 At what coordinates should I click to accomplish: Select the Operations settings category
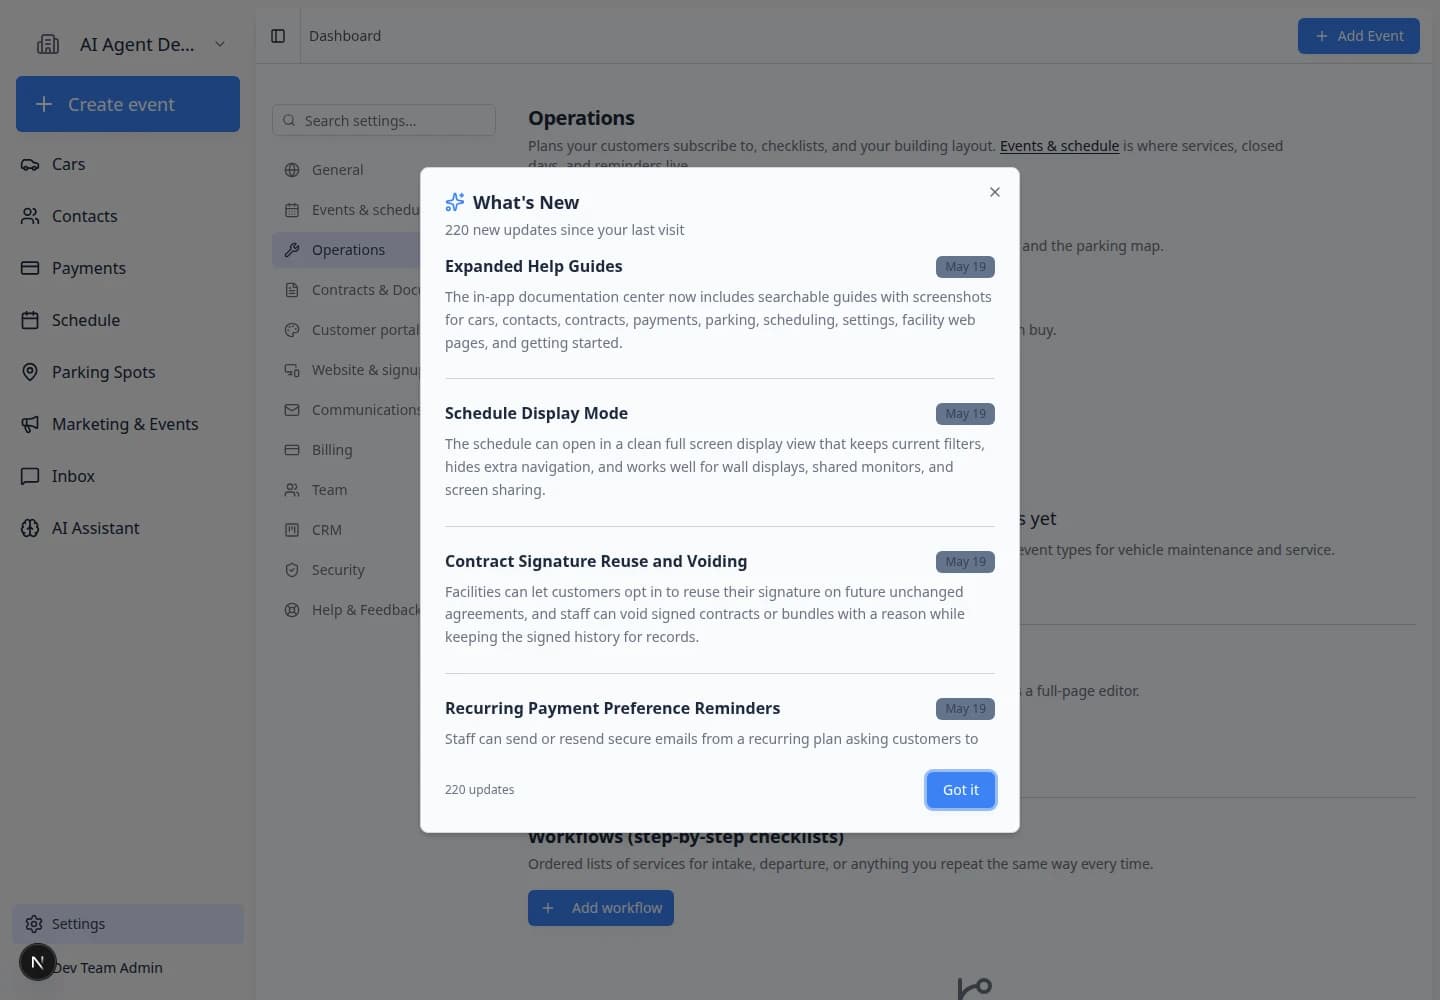click(346, 250)
